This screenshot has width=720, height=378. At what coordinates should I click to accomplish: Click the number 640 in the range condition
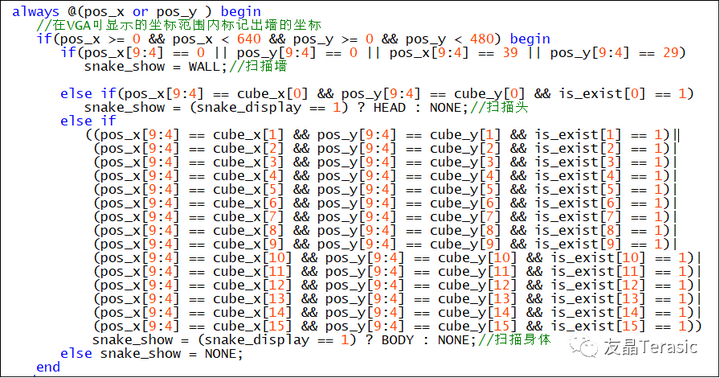[x=249, y=39]
